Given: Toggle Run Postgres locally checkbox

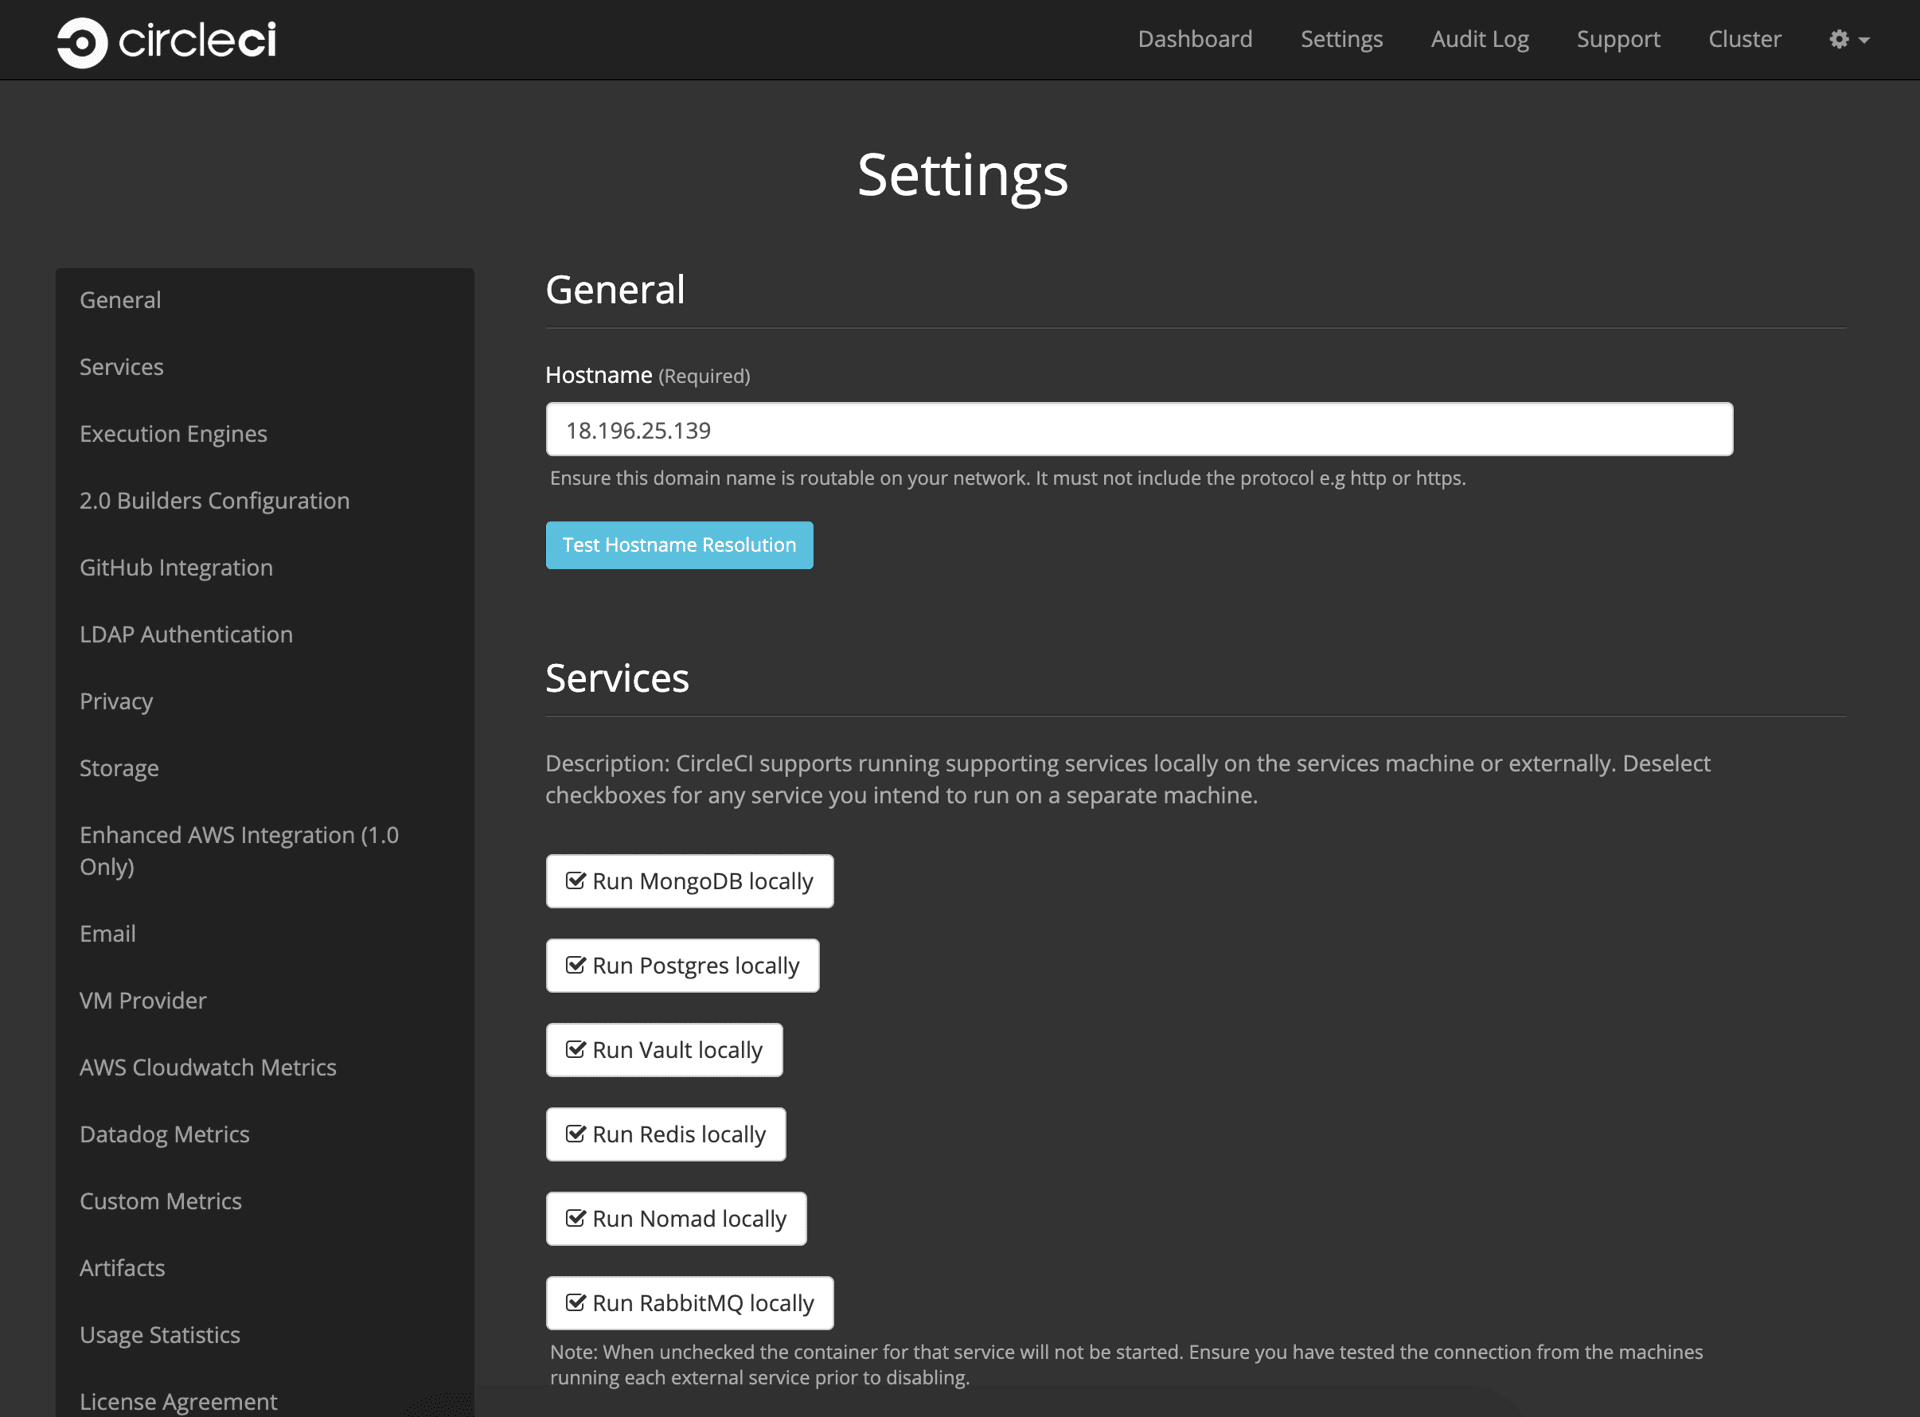Looking at the screenshot, I should coord(682,966).
